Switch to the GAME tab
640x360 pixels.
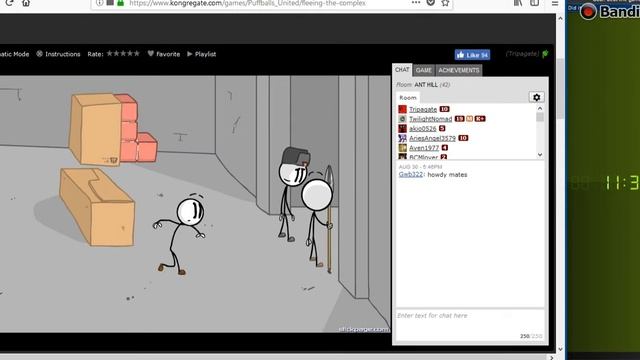tap(424, 70)
